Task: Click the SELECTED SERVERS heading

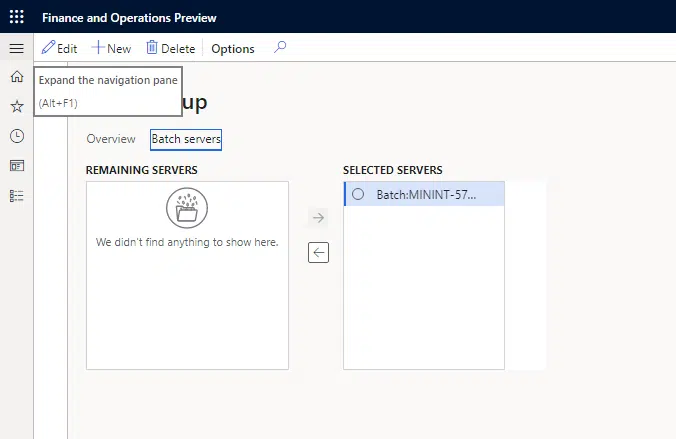Action: coord(393,170)
